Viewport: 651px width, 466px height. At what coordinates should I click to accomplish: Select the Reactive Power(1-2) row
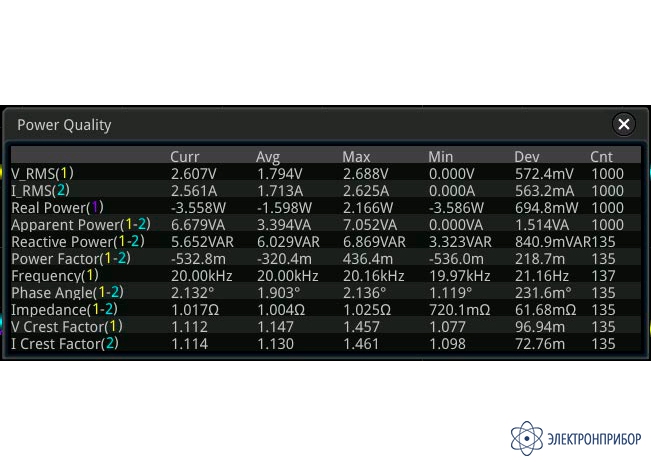(326, 241)
